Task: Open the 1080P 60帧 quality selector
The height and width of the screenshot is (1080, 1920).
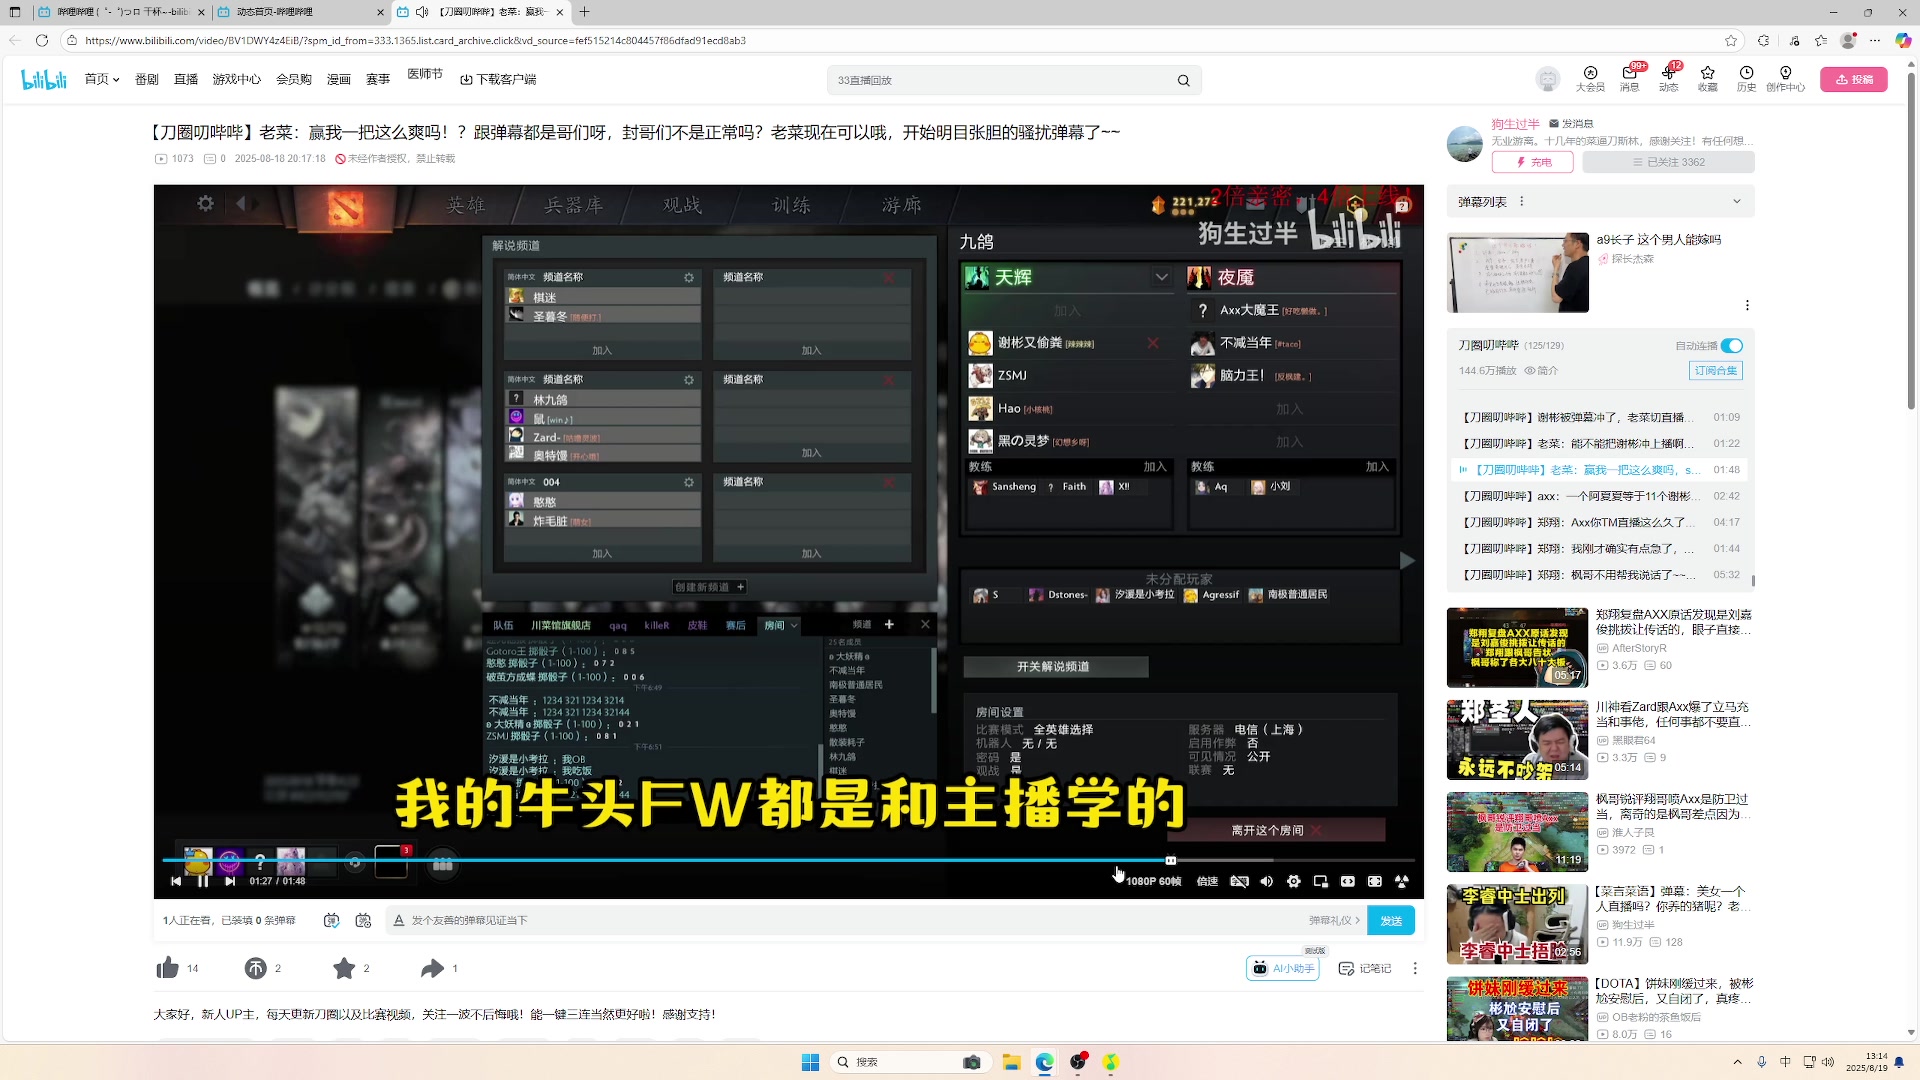Action: tap(1153, 881)
